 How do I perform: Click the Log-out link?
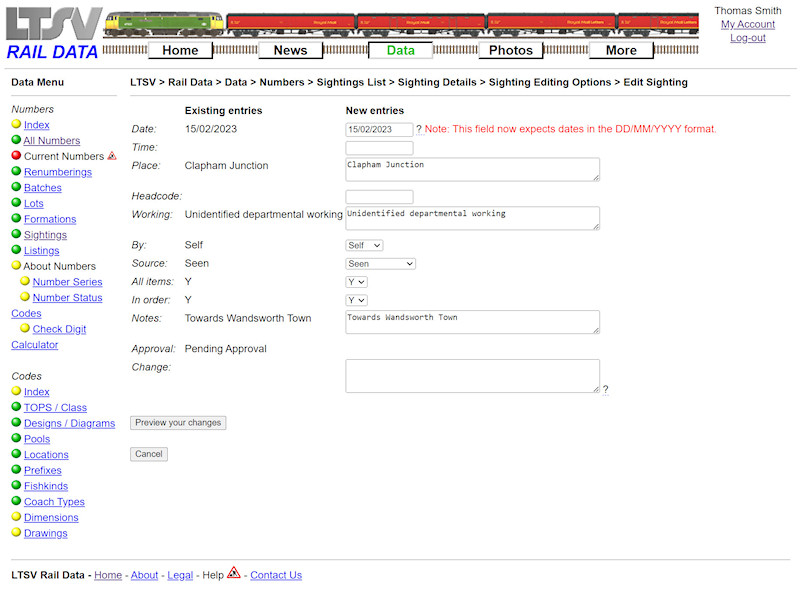coord(748,36)
